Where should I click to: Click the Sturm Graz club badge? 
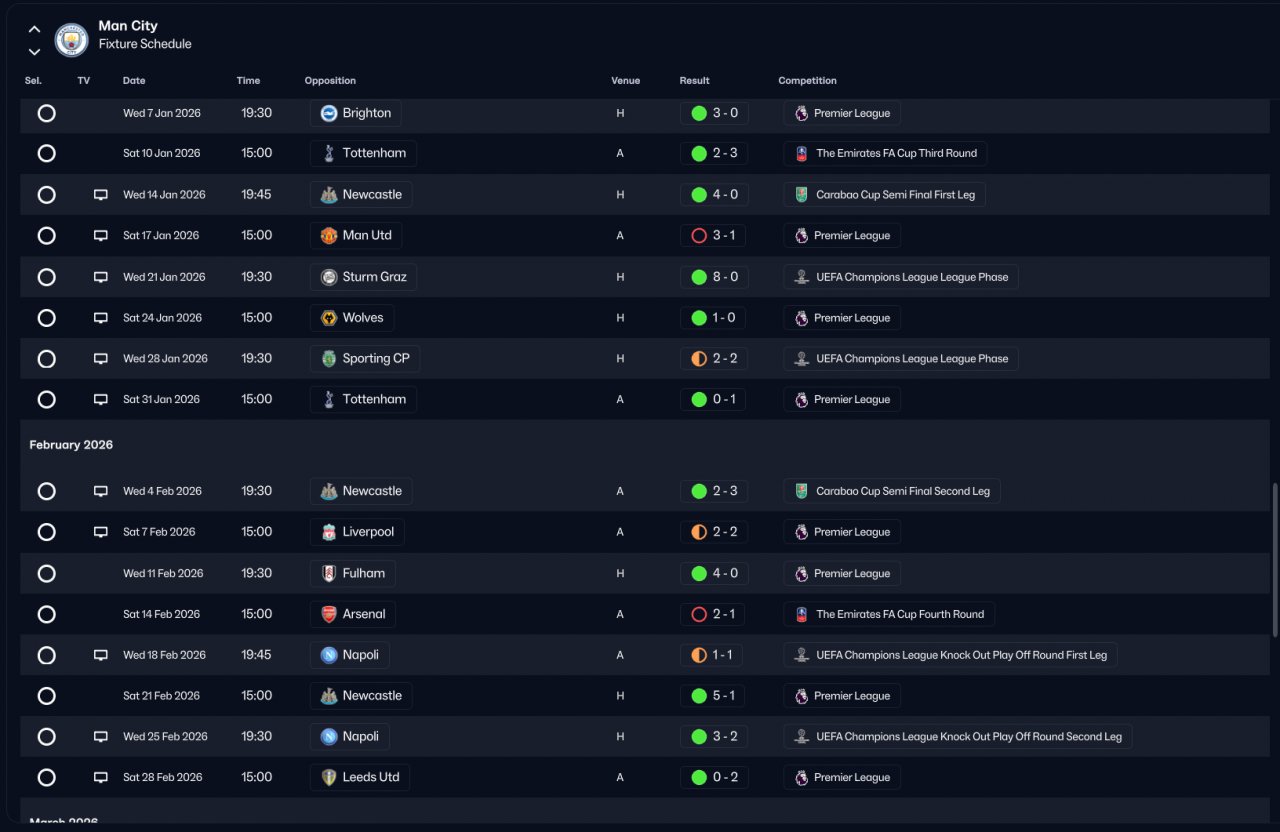tap(328, 277)
